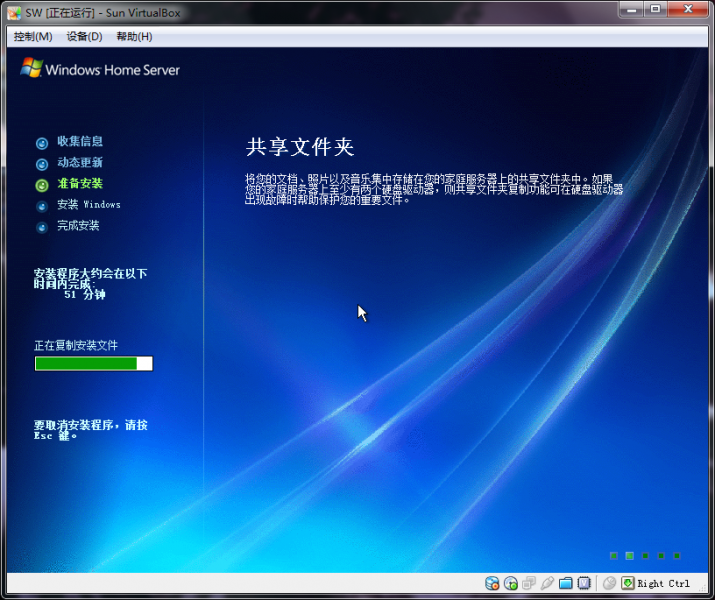Maximize the VirtualBox window
Screen dimensions: 715x600
click(x=655, y=9)
